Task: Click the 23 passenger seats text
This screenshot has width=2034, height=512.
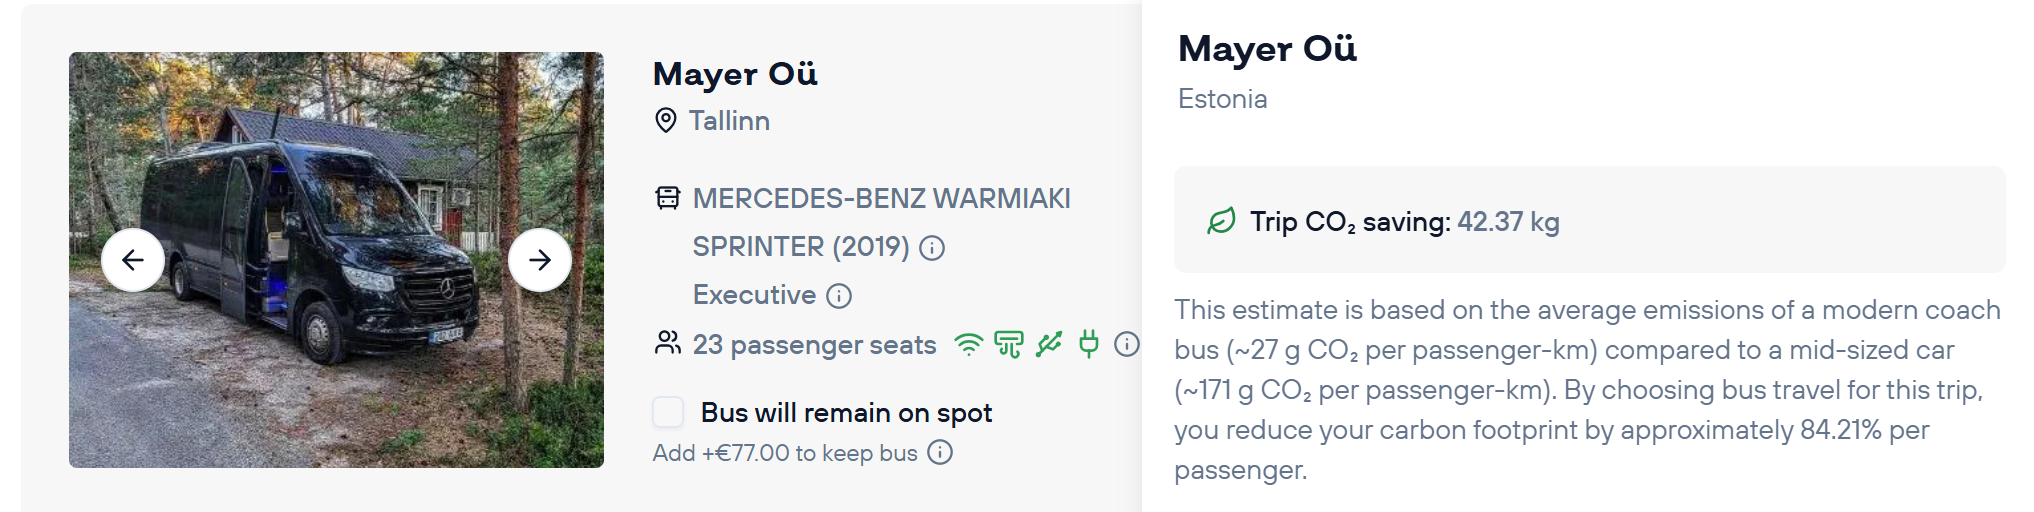Action: coord(814,345)
